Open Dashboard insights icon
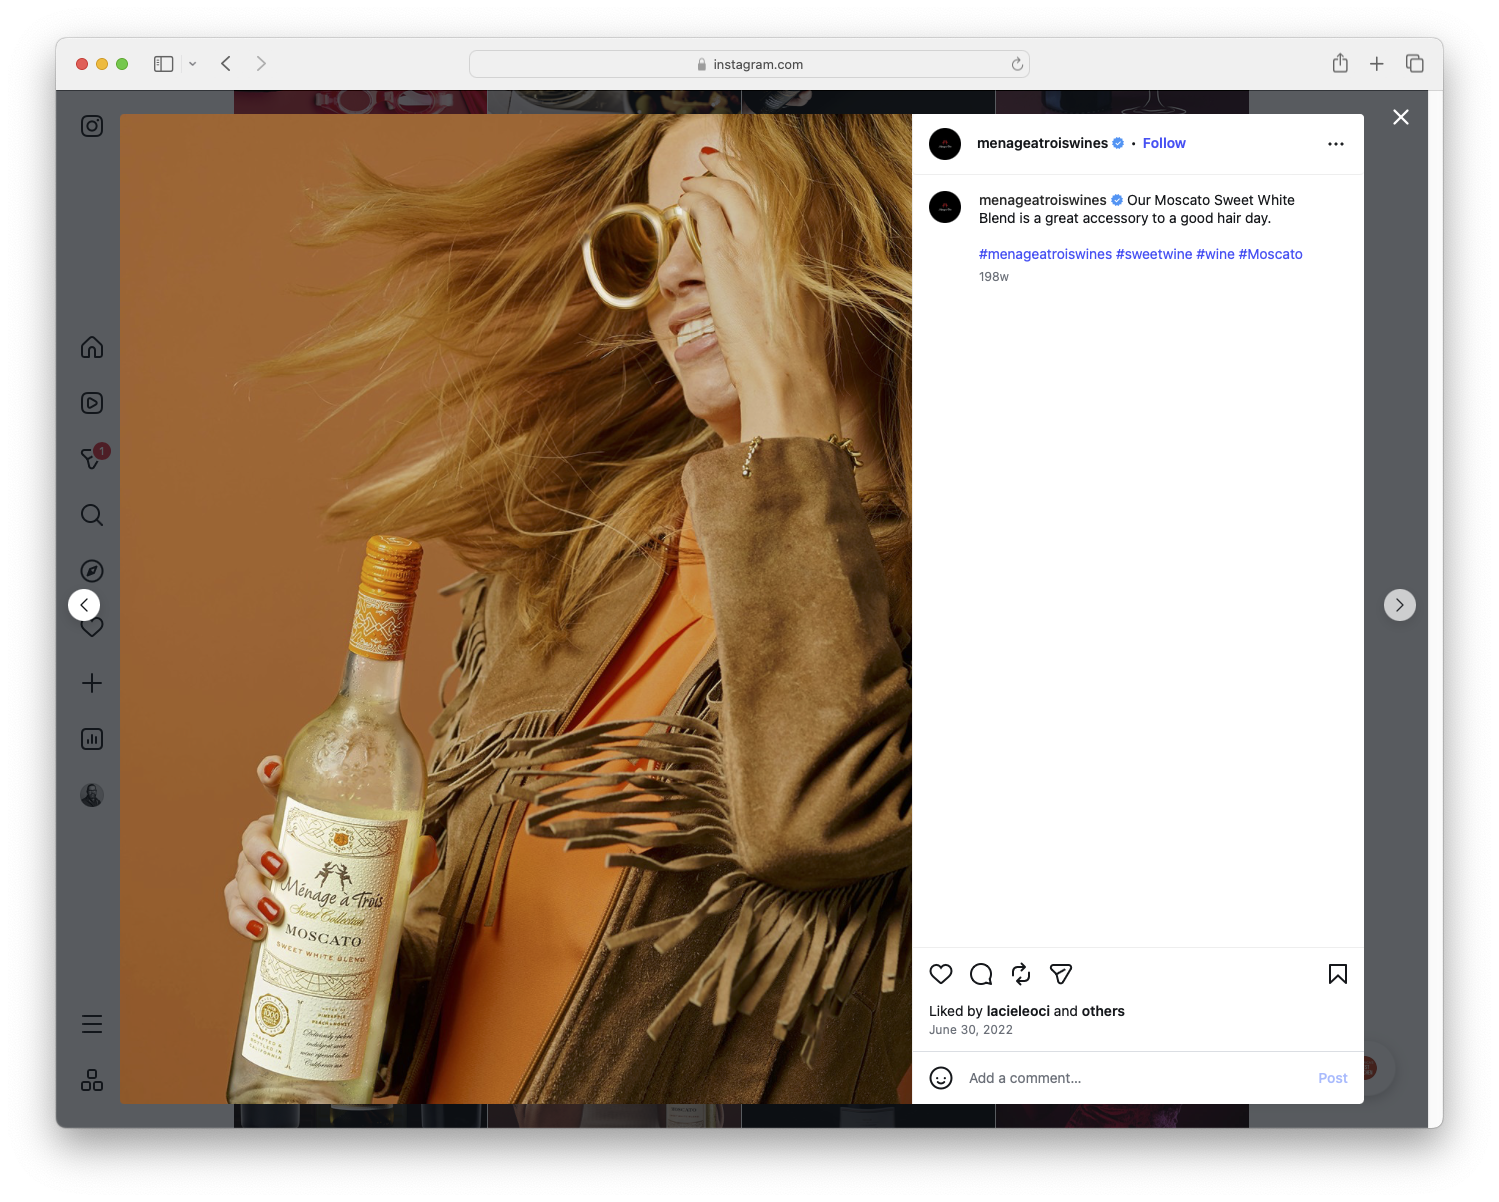Screen dimensions: 1499x1202 [x=92, y=739]
